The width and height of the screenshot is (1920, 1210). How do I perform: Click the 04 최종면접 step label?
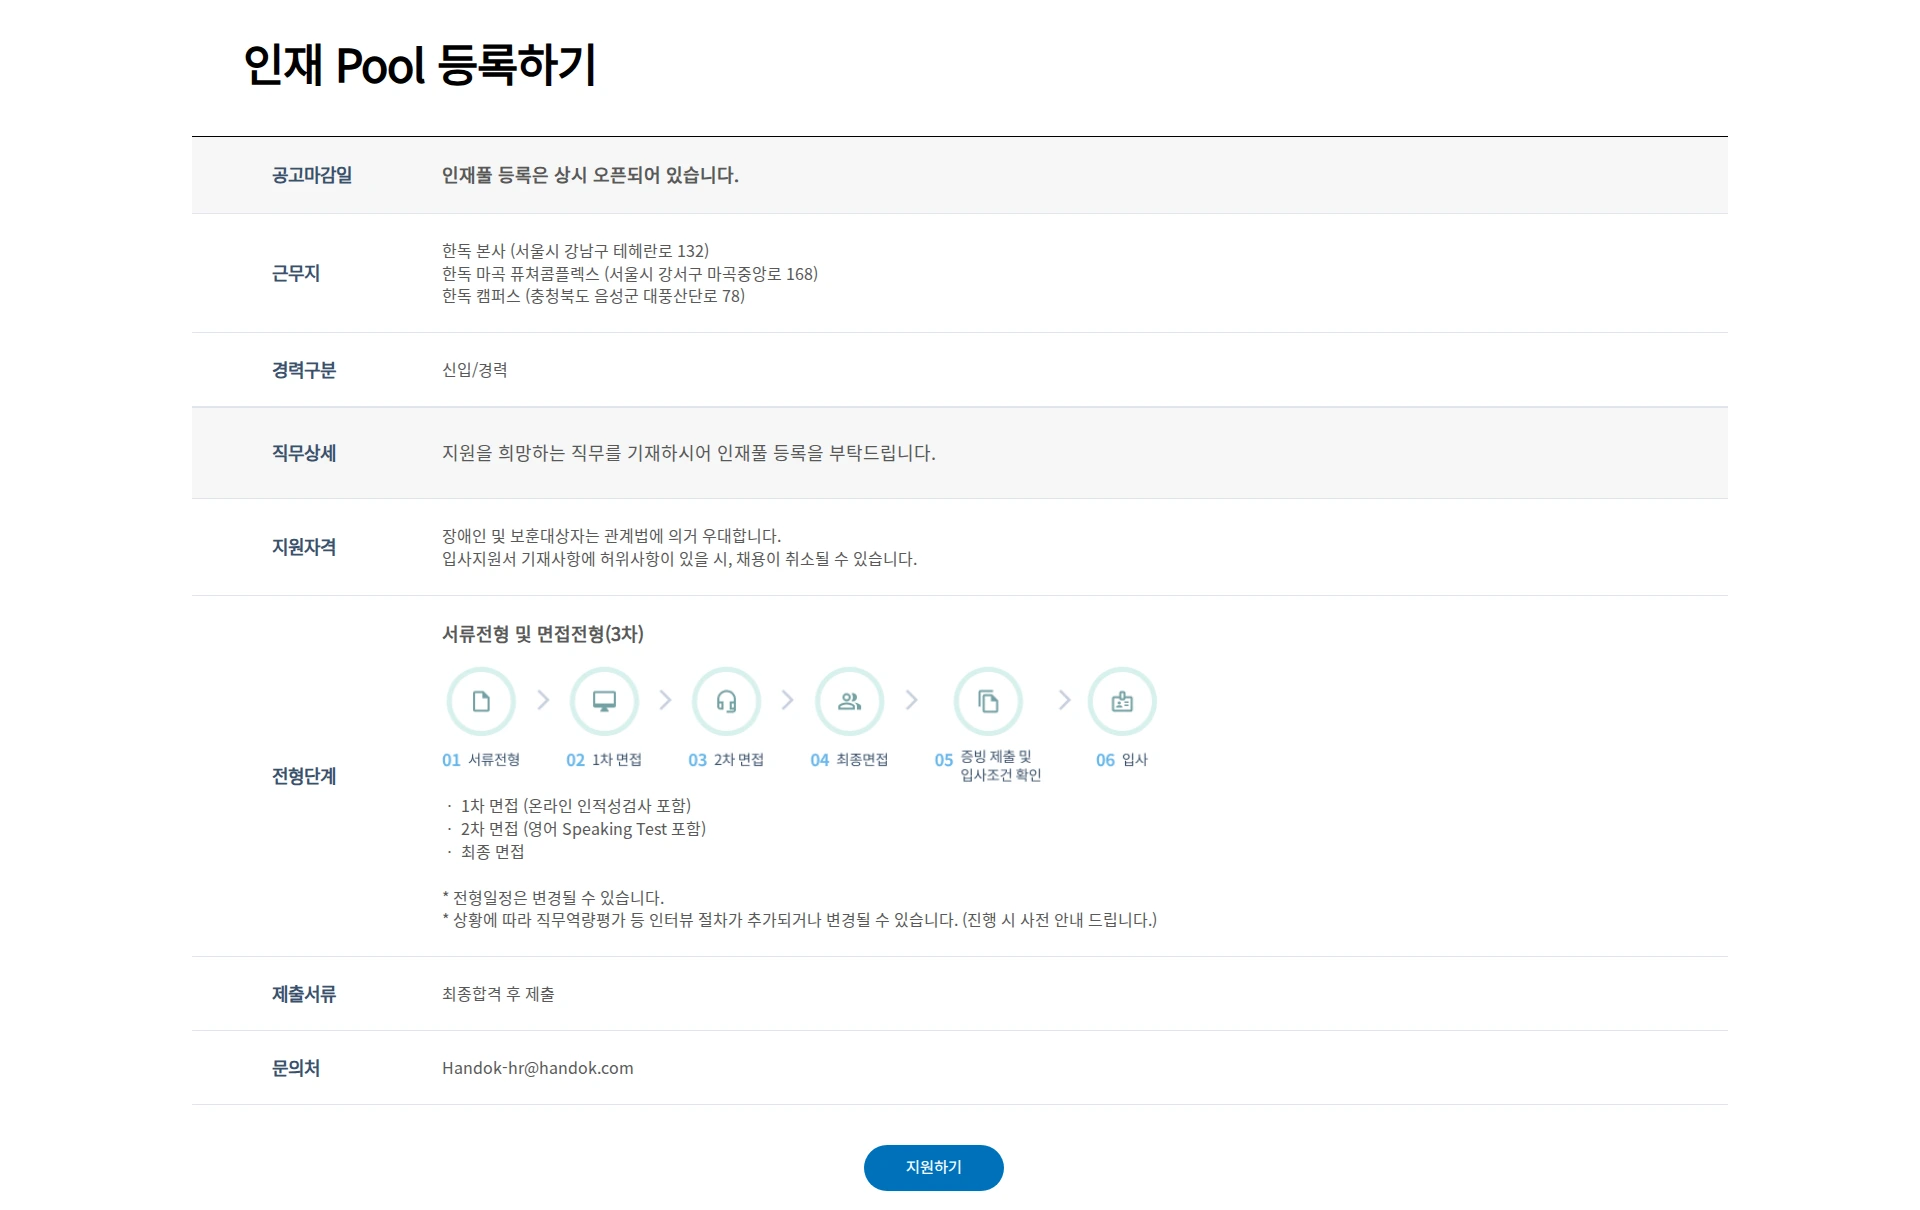tap(849, 760)
